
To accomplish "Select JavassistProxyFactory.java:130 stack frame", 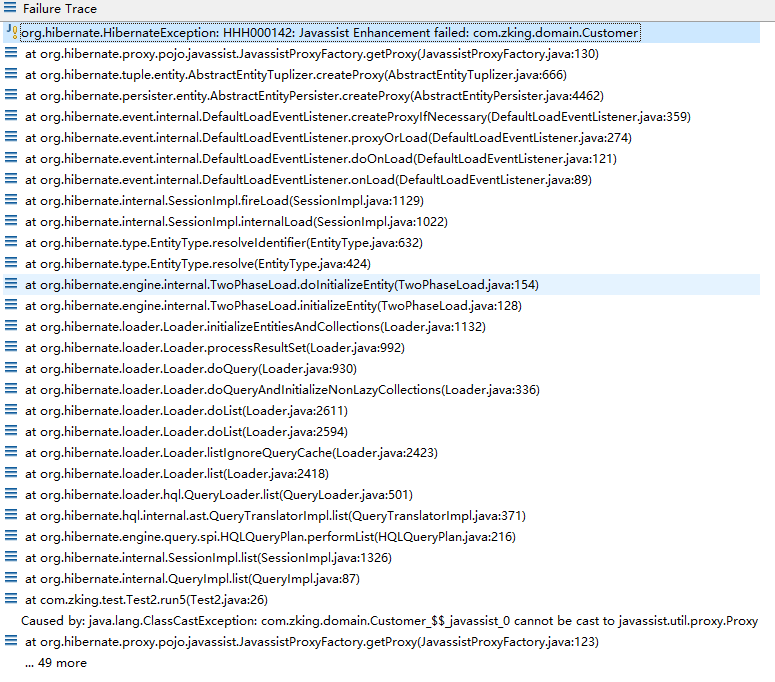I will [x=312, y=54].
